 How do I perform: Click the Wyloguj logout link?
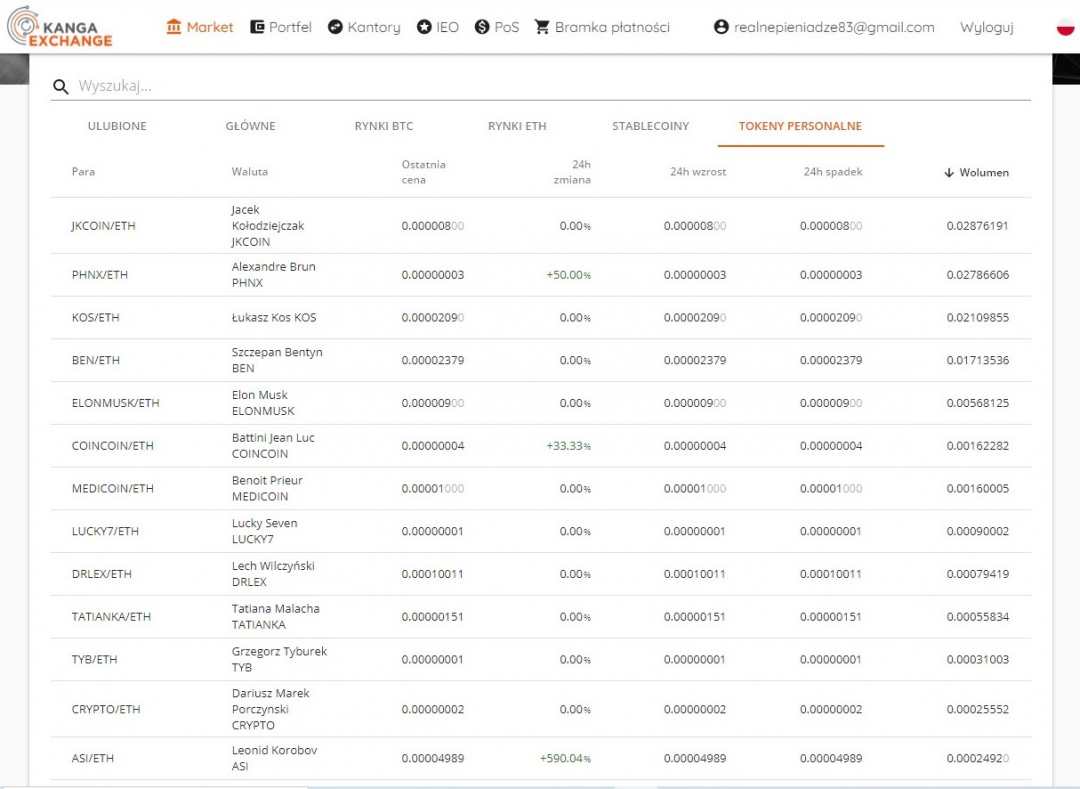pos(986,27)
